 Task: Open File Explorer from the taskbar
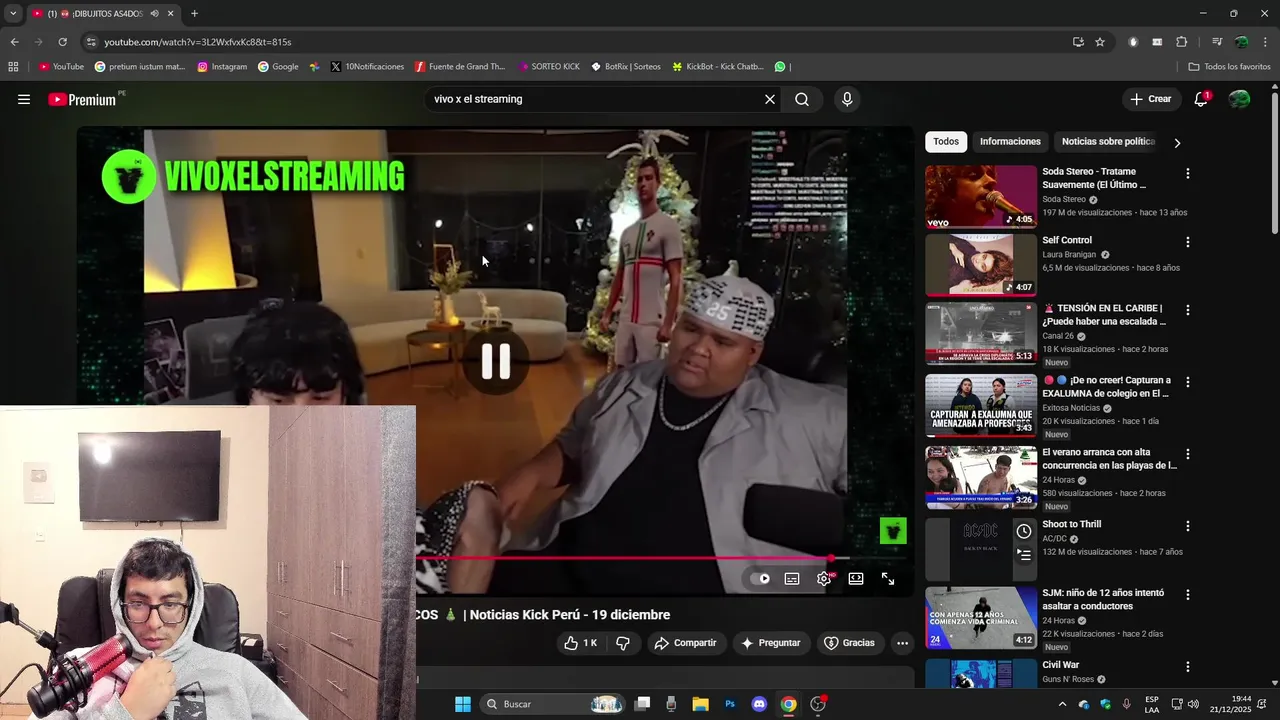[x=701, y=704]
